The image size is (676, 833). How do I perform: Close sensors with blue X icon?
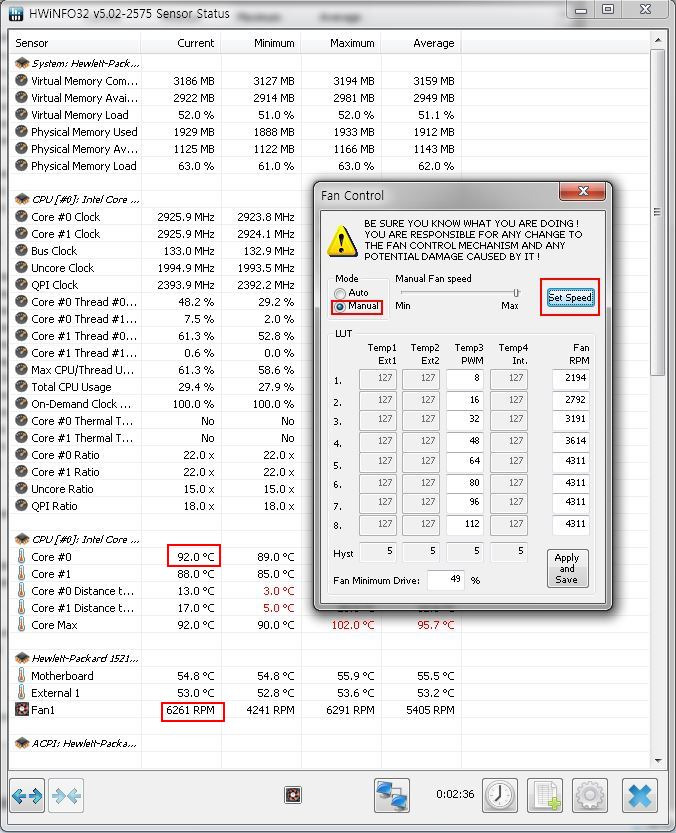click(640, 795)
